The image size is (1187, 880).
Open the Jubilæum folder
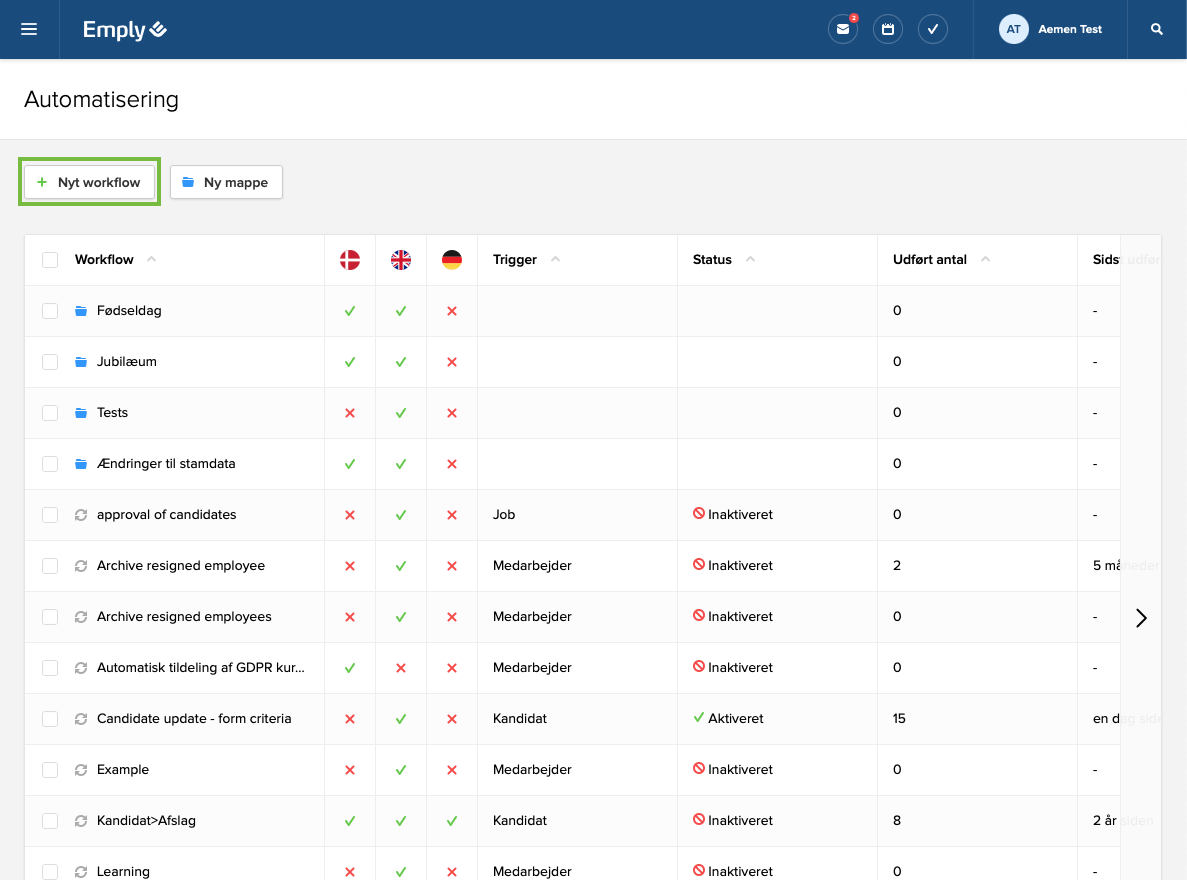point(127,362)
